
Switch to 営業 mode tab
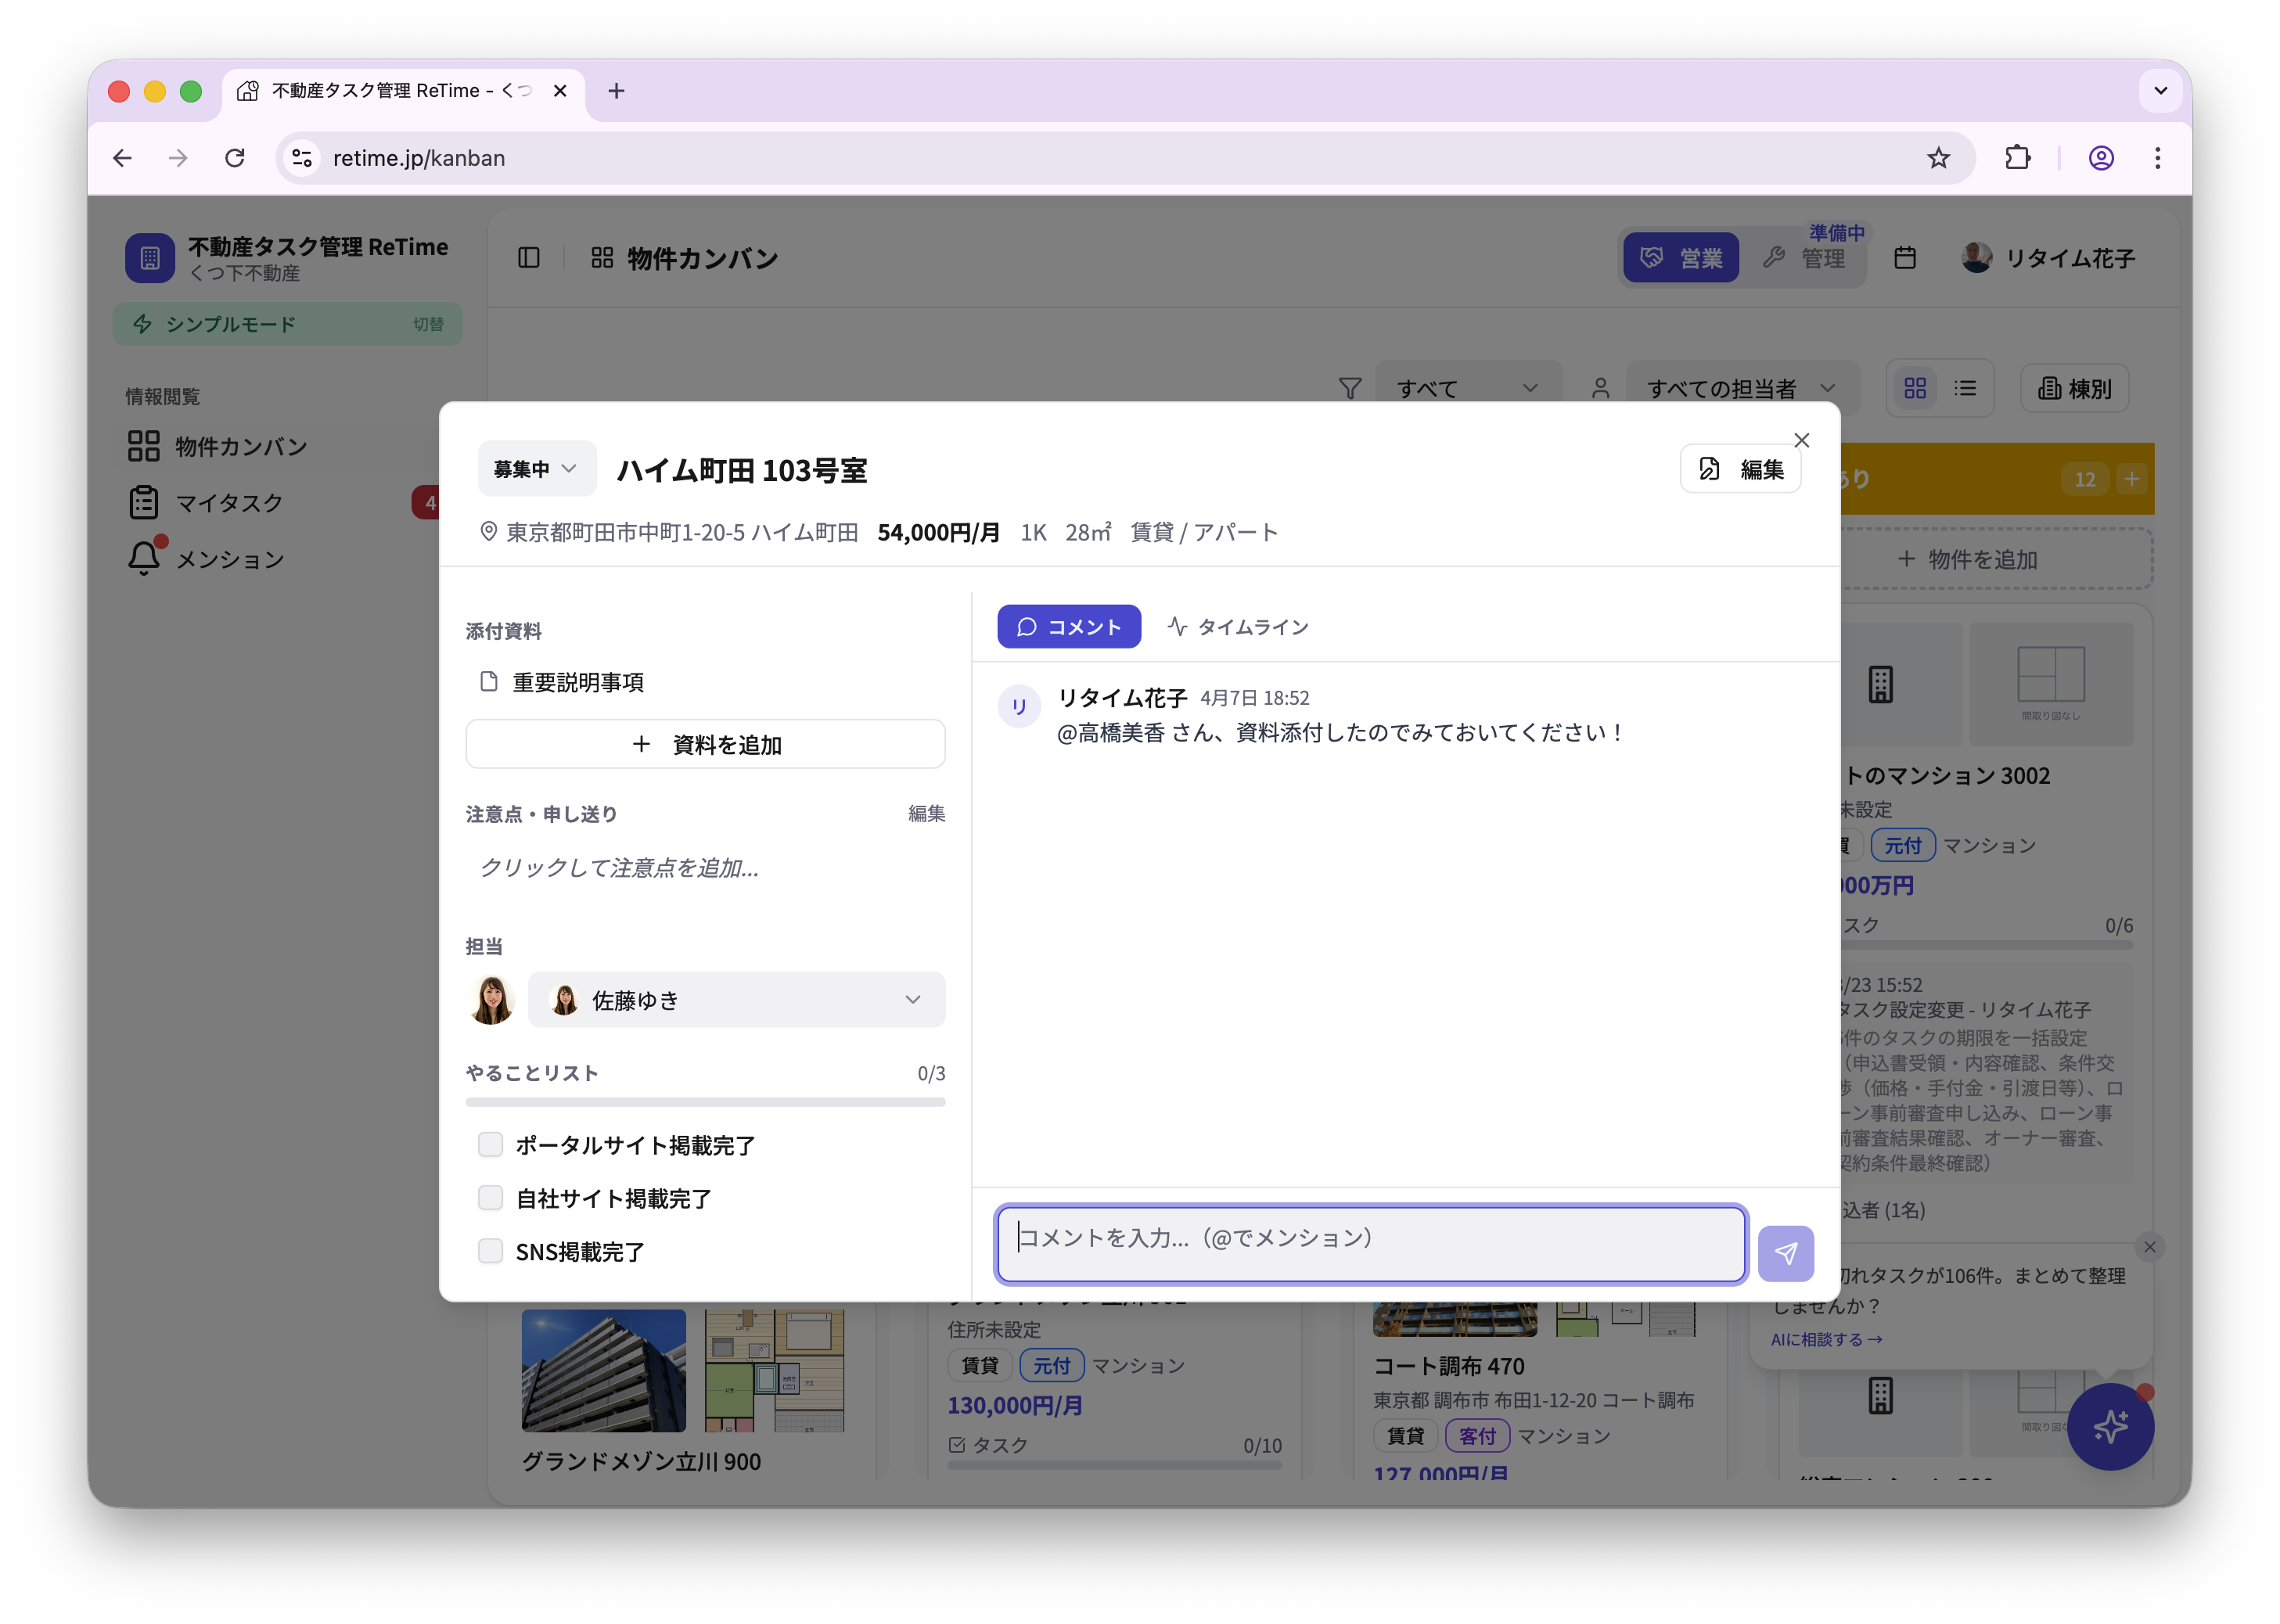[x=1681, y=258]
